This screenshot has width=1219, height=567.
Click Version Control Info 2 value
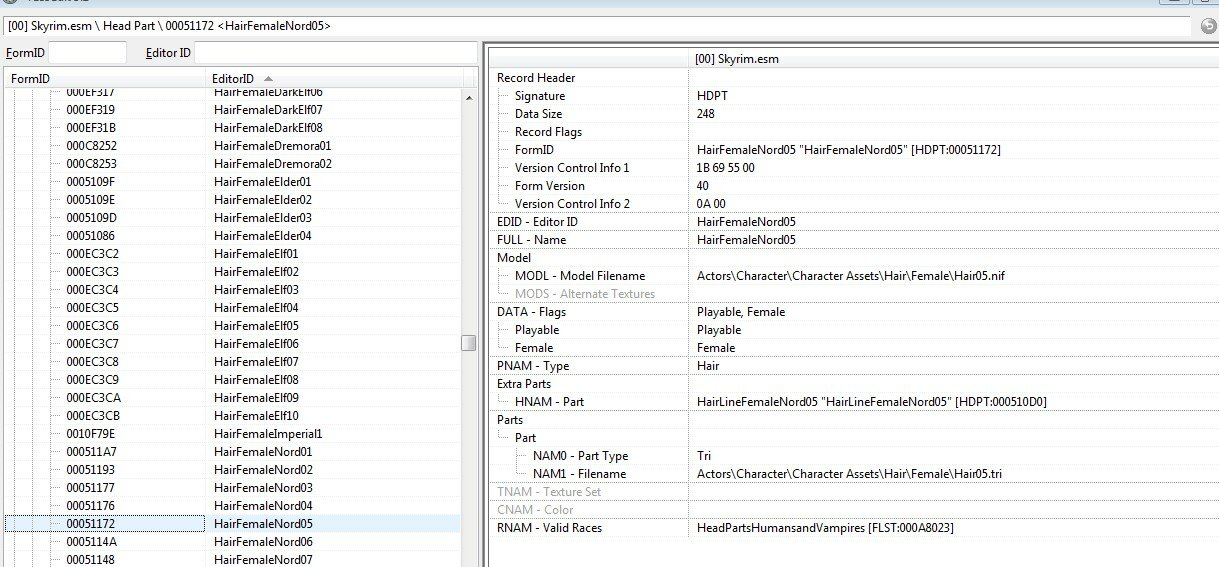tap(711, 204)
